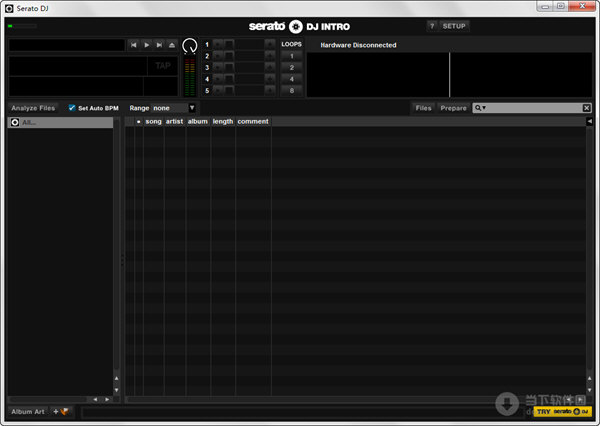Open the BPM Range dropdown arrow
The image size is (600, 426).
tap(192, 108)
